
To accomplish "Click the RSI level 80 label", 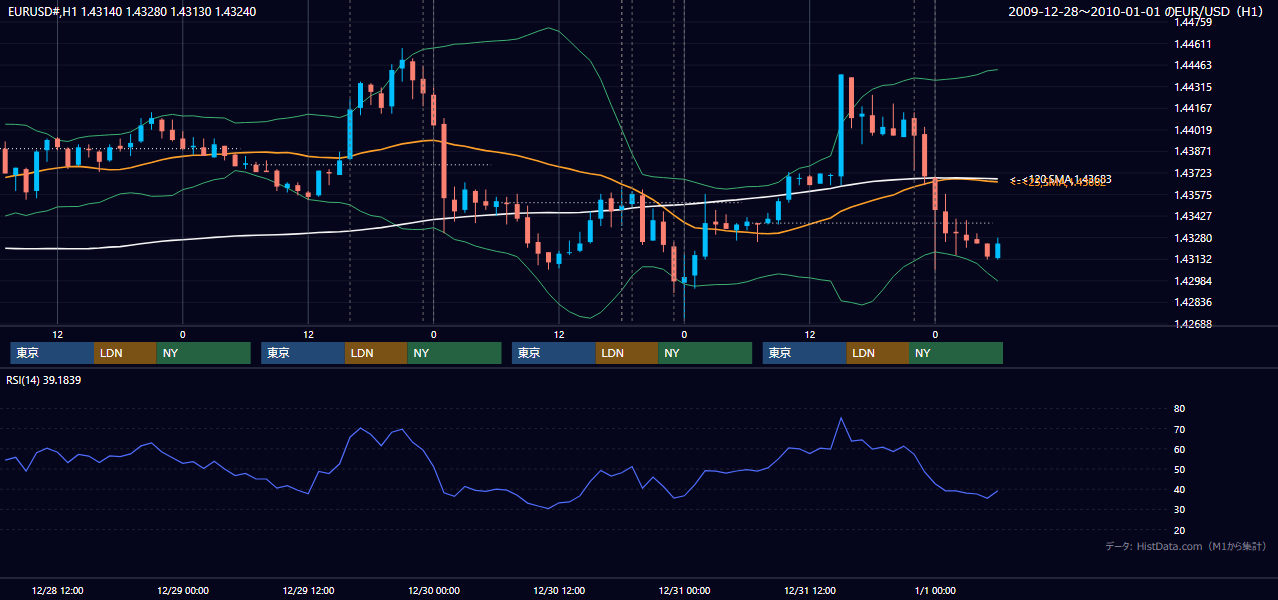I will [1179, 409].
